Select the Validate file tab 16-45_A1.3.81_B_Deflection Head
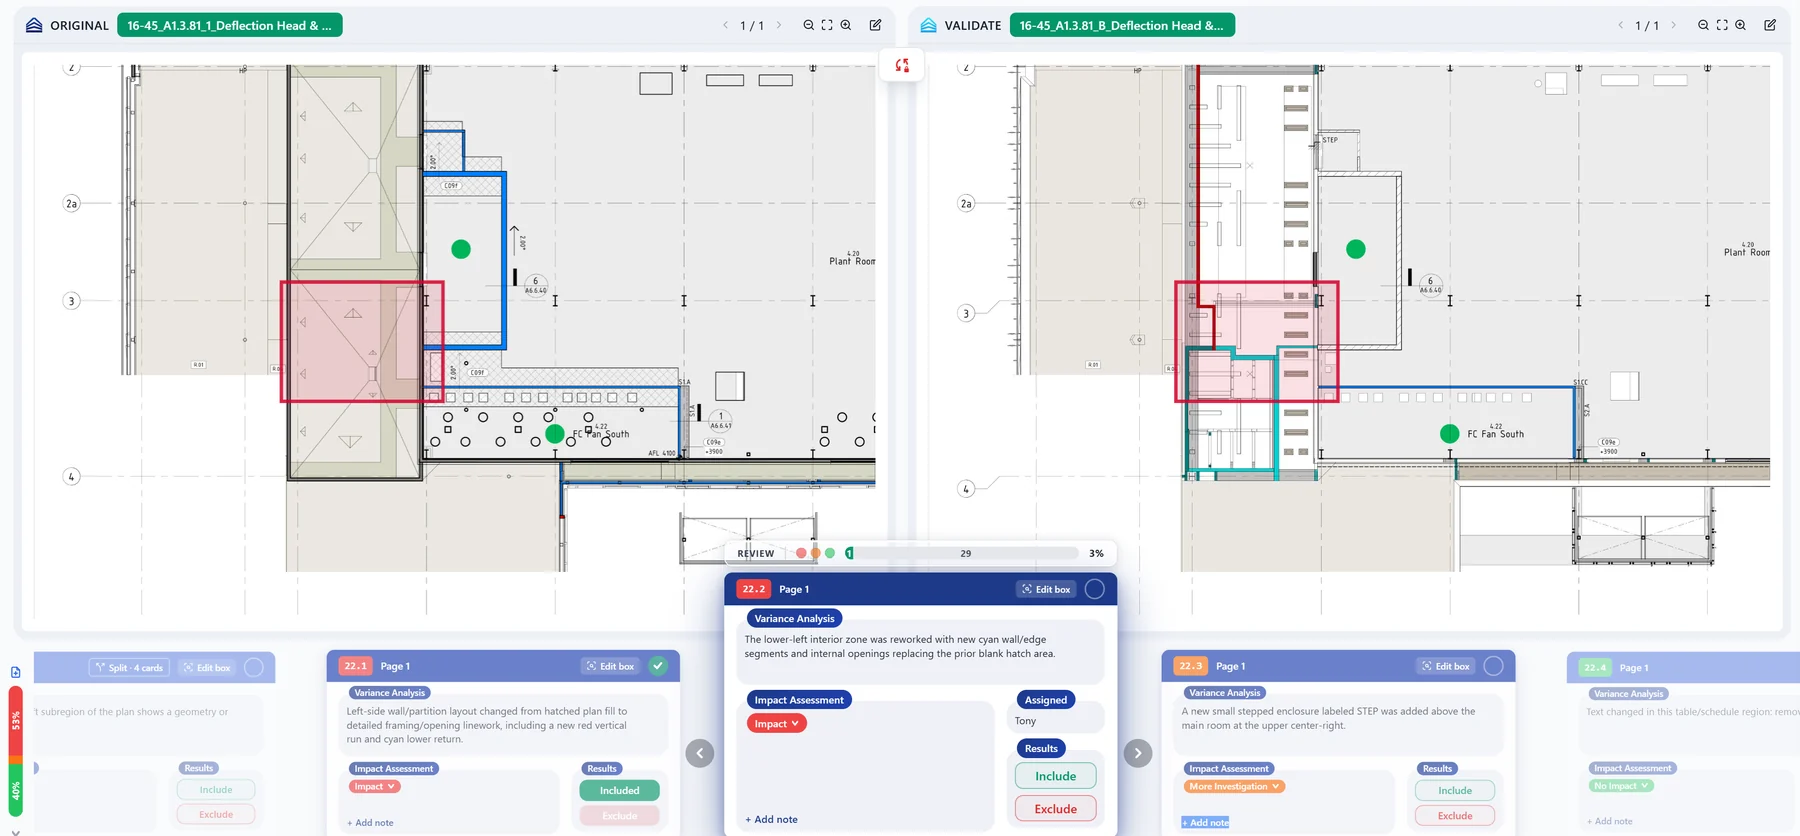 tap(1122, 25)
